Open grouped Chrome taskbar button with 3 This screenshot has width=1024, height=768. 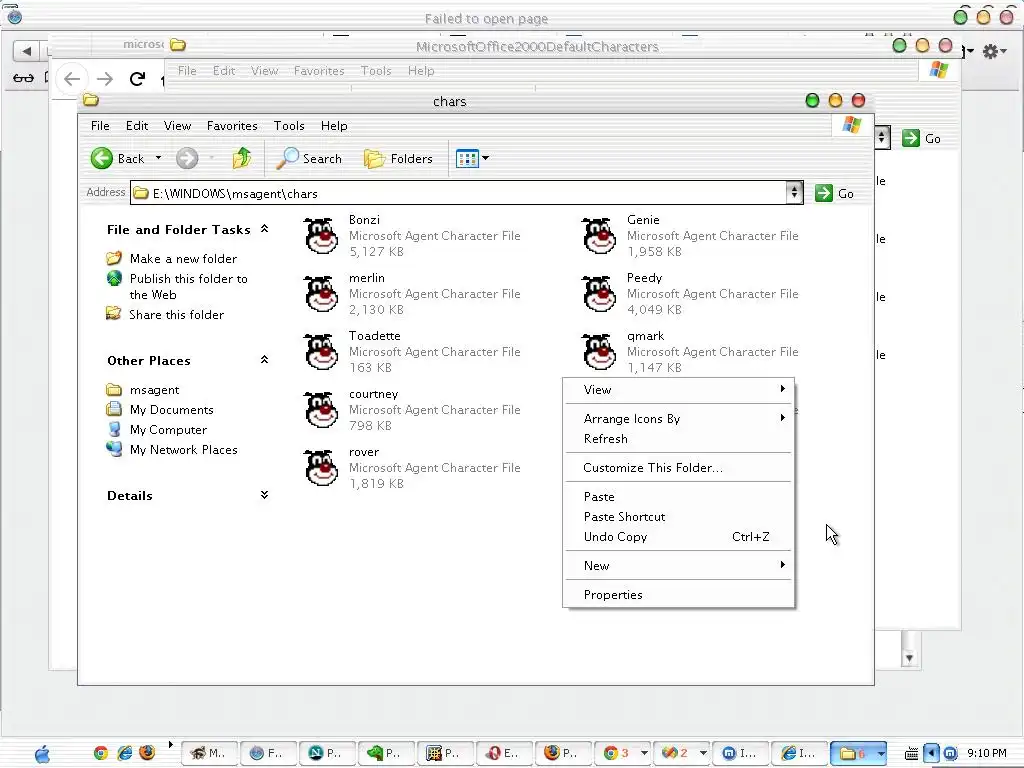point(624,754)
